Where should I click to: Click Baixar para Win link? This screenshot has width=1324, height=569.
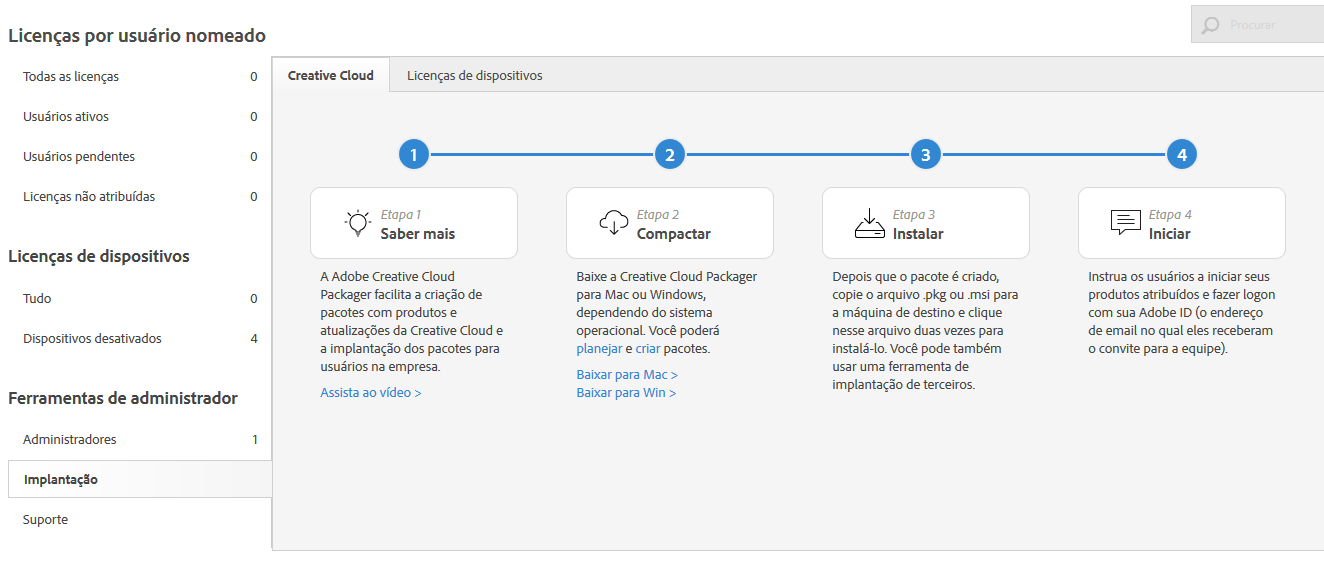(x=626, y=393)
